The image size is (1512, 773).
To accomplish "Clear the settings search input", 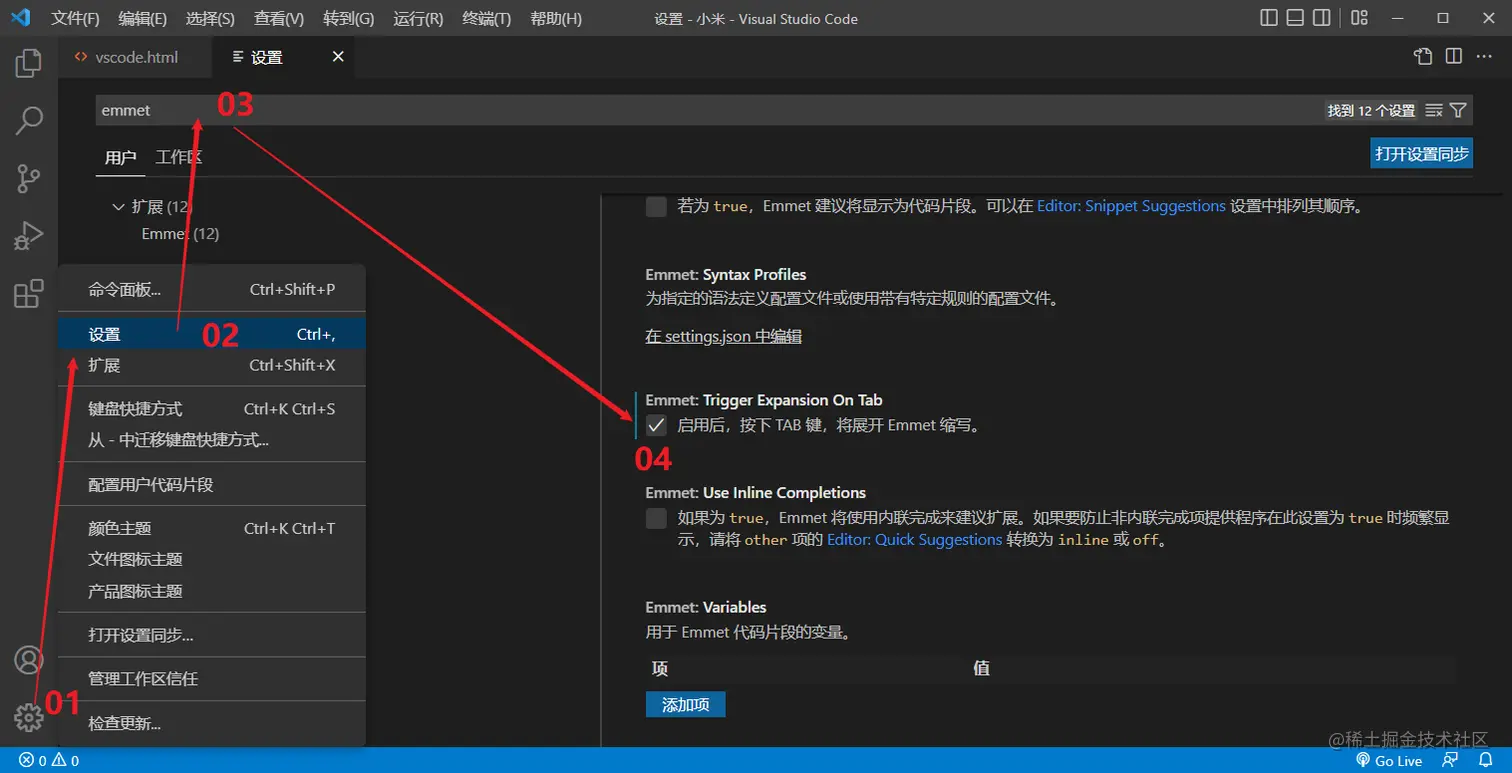I will [x=1434, y=110].
